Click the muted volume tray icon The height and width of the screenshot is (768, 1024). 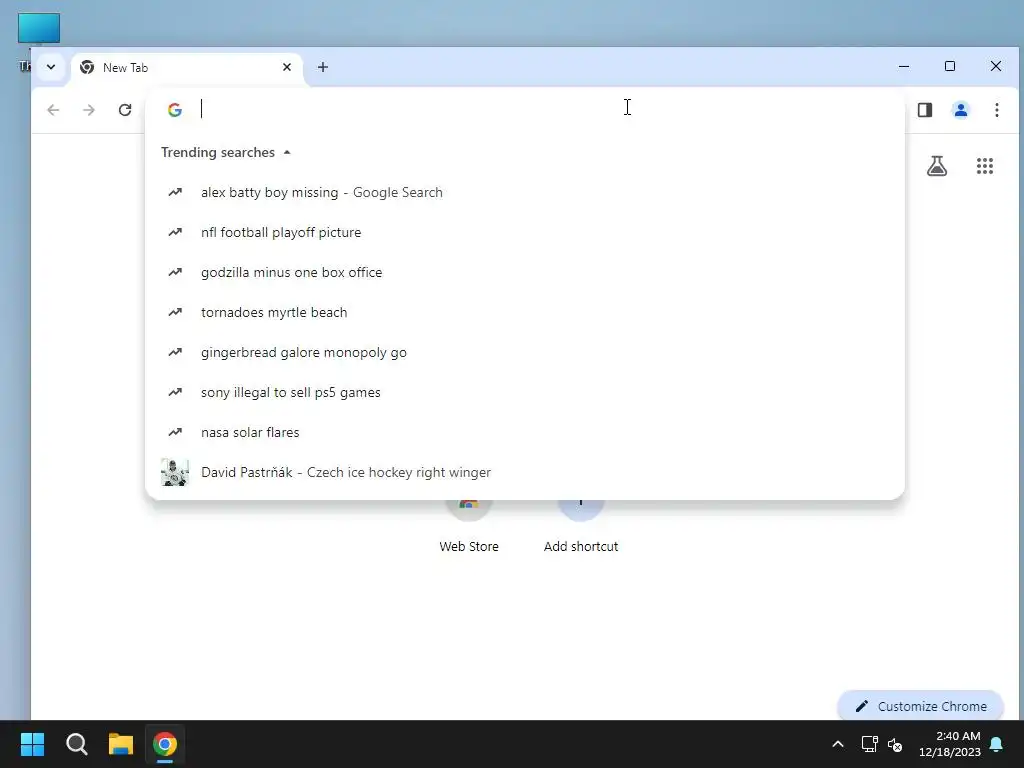pyautogui.click(x=895, y=744)
